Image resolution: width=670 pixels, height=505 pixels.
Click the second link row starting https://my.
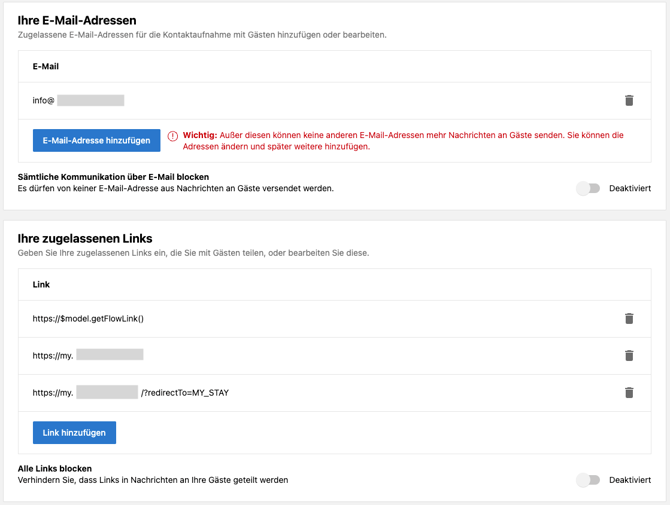pos(88,355)
